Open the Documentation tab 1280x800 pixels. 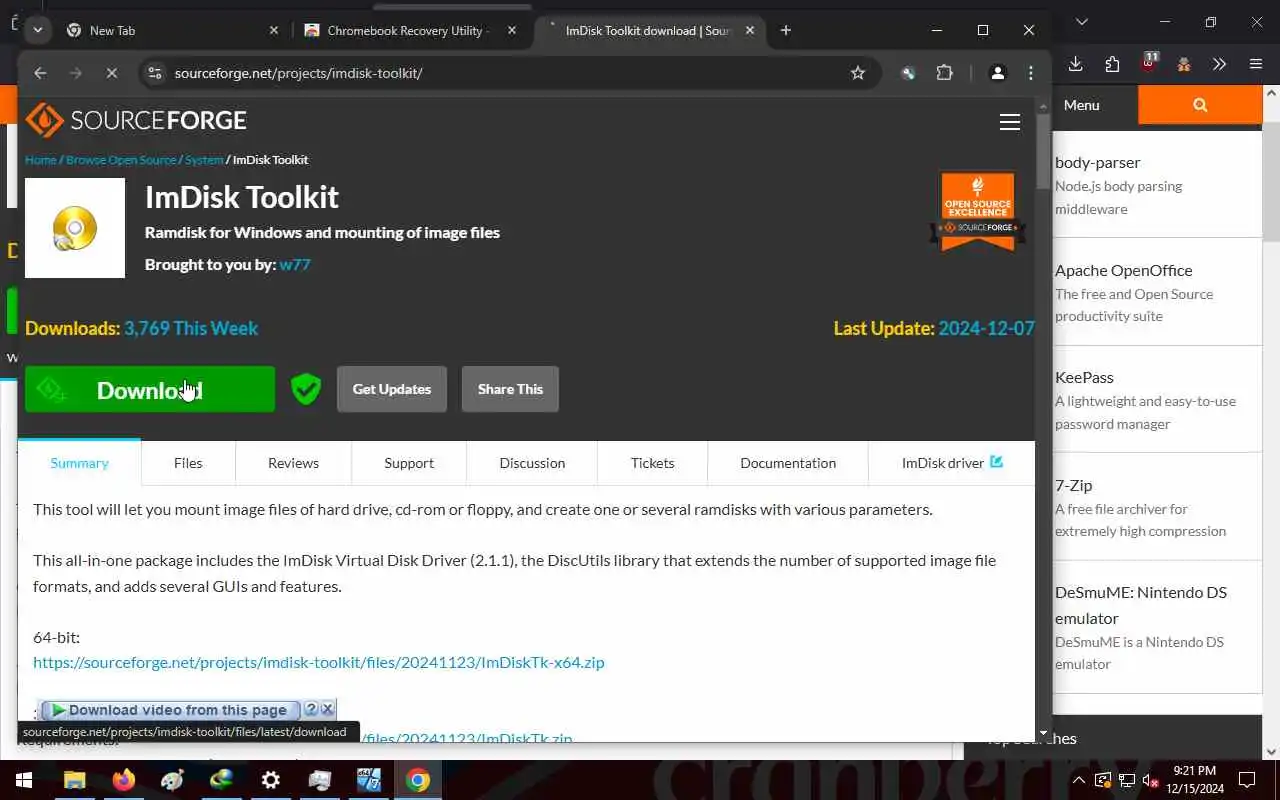[788, 463]
